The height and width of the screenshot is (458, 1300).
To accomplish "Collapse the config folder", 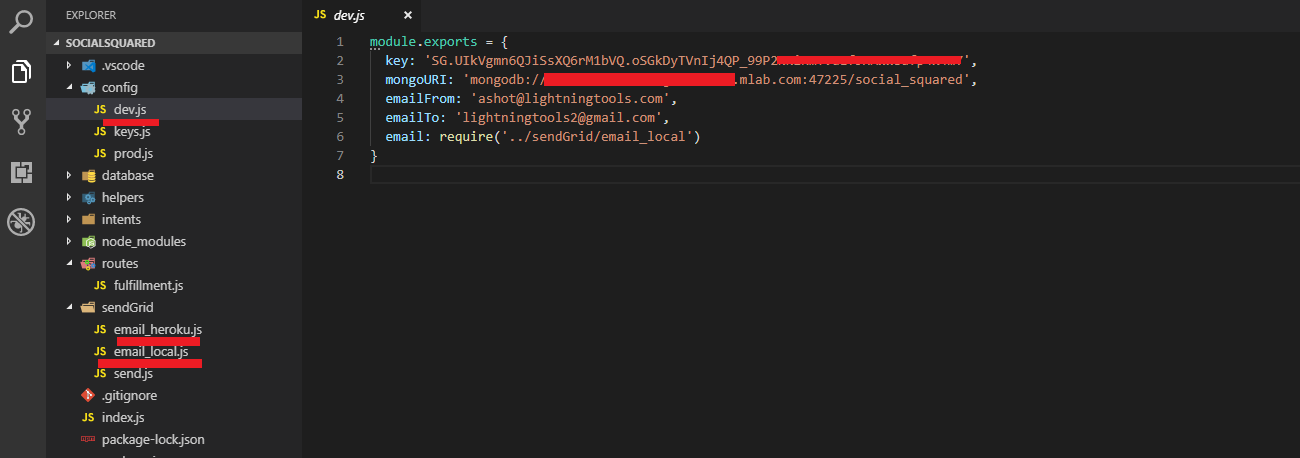I will pyautogui.click(x=69, y=87).
